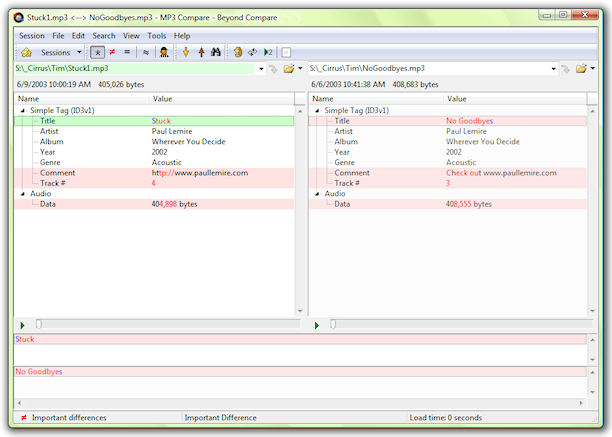This screenshot has height=437, width=612.
Task: Select left Track # row with value 4
Action: [154, 183]
